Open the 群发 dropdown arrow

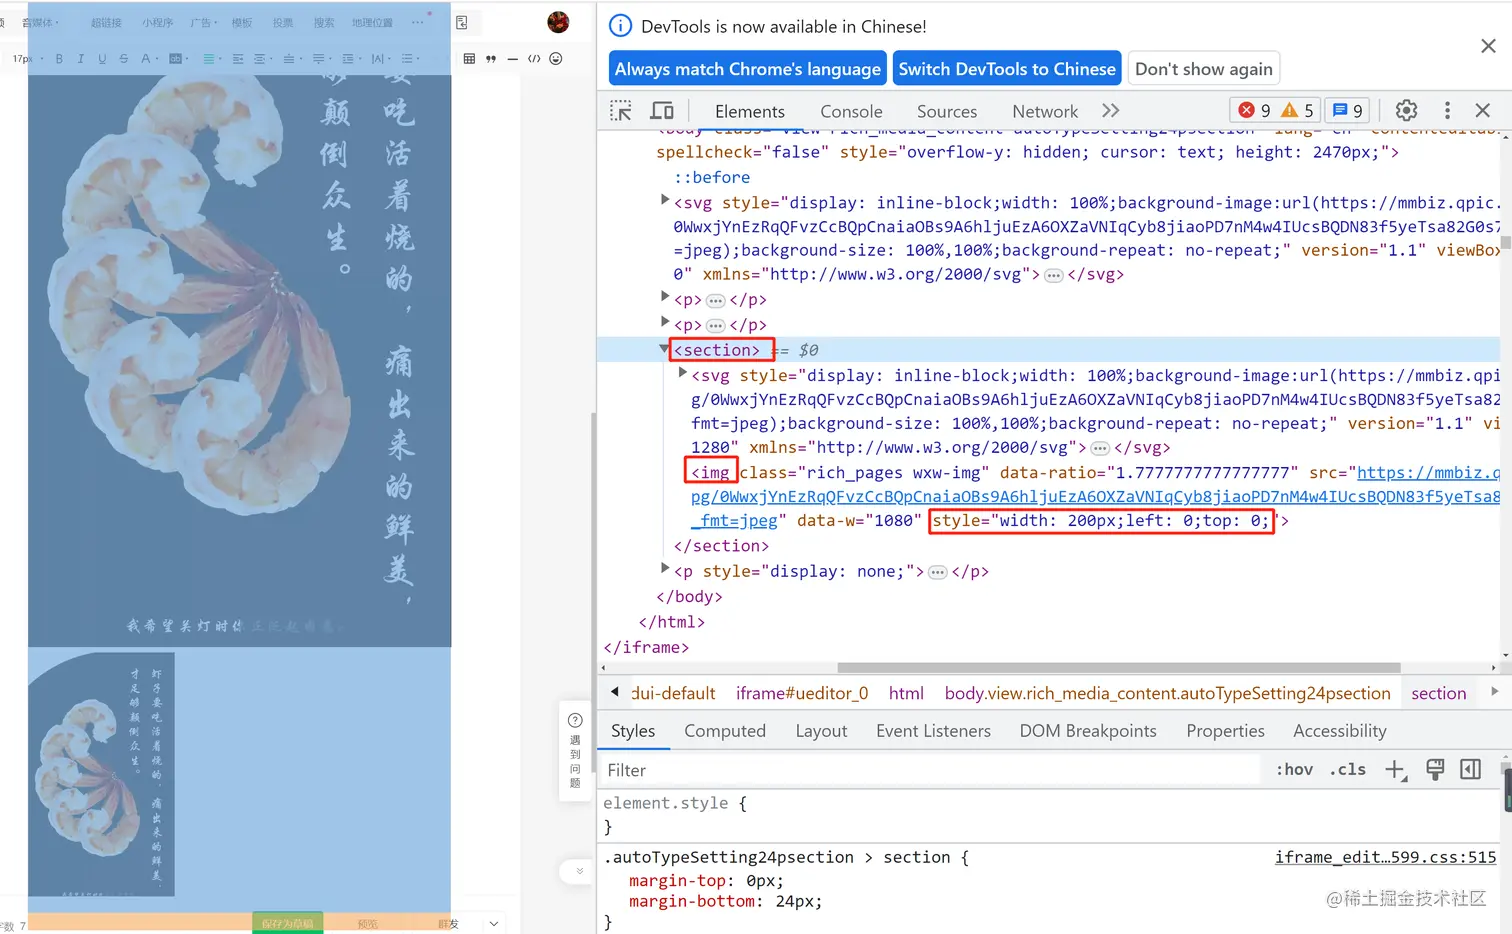(494, 923)
